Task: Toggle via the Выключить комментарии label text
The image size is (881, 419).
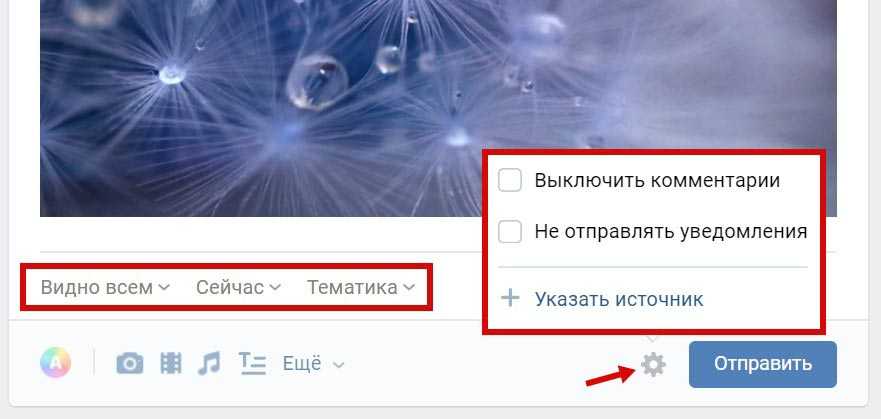Action: tap(657, 180)
